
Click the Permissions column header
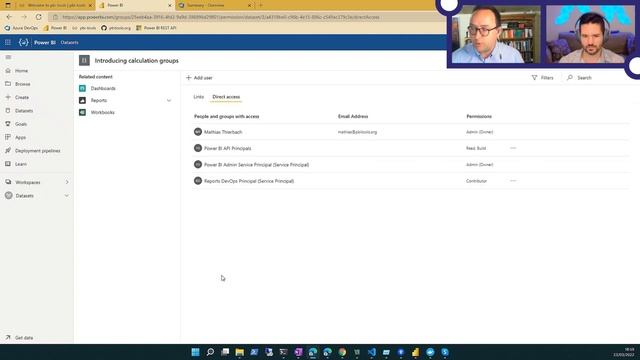coord(479,116)
